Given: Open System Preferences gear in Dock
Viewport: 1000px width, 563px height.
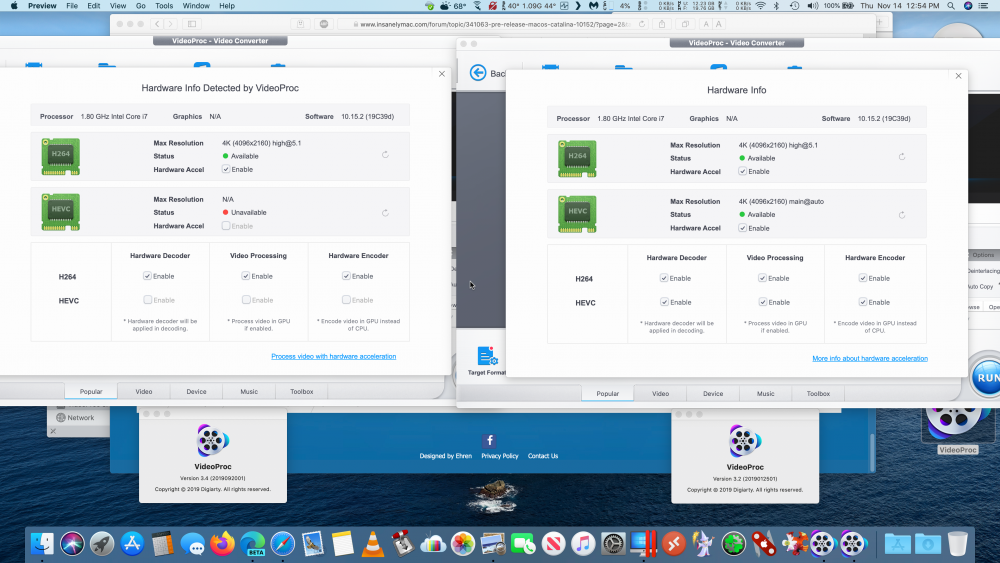Looking at the screenshot, I should 613,544.
